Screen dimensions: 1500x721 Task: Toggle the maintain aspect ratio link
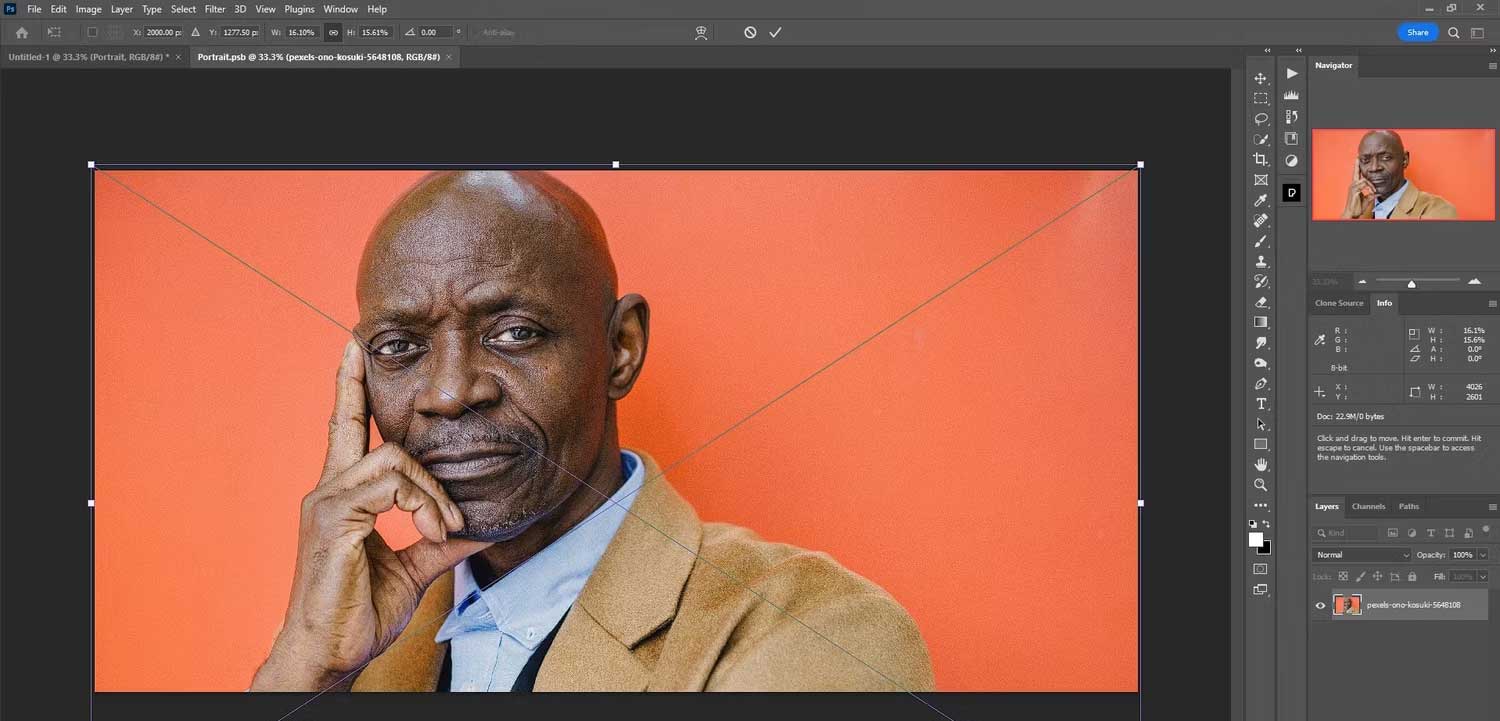(x=334, y=33)
